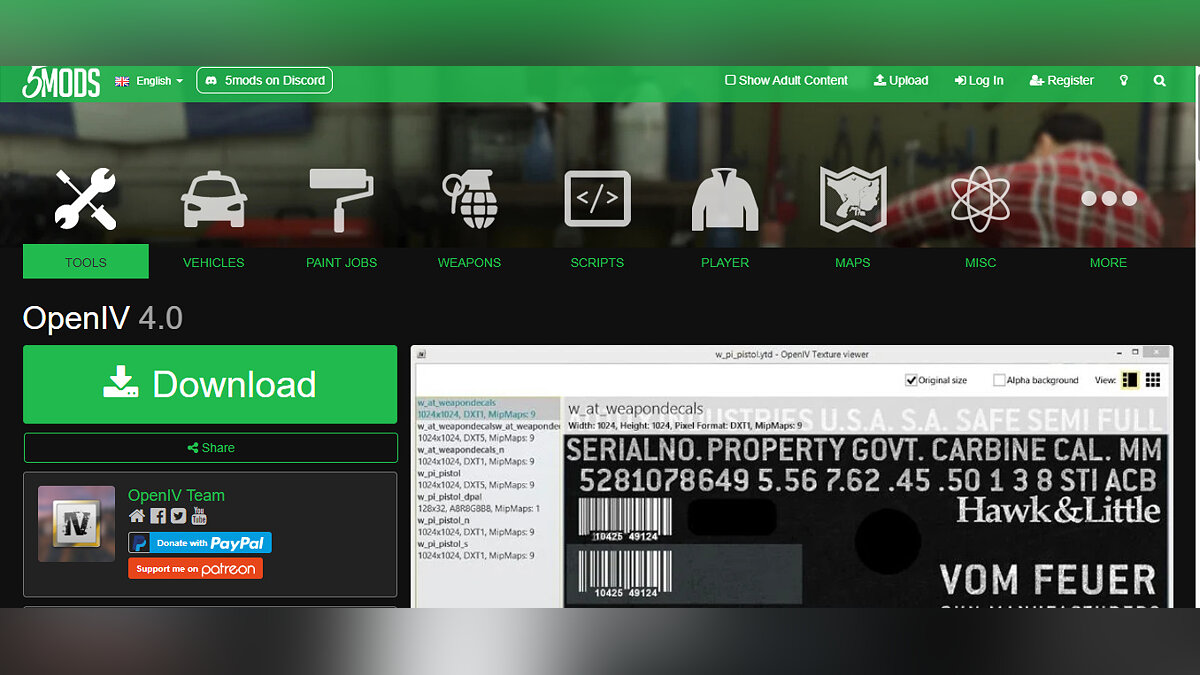The image size is (1200, 675).
Task: Select the Player jacket icon
Action: click(725, 199)
